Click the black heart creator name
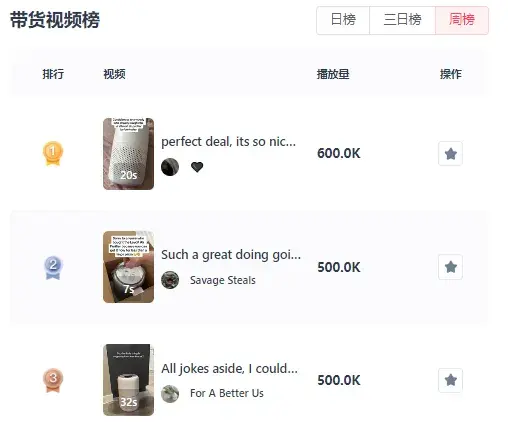Viewport: 508px width, 426px height. tap(197, 167)
